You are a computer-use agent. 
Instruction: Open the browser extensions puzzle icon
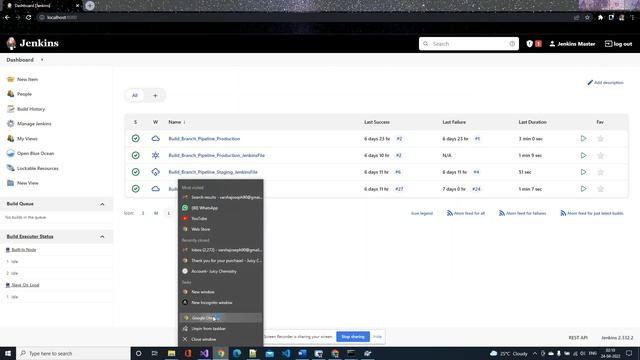coord(600,18)
